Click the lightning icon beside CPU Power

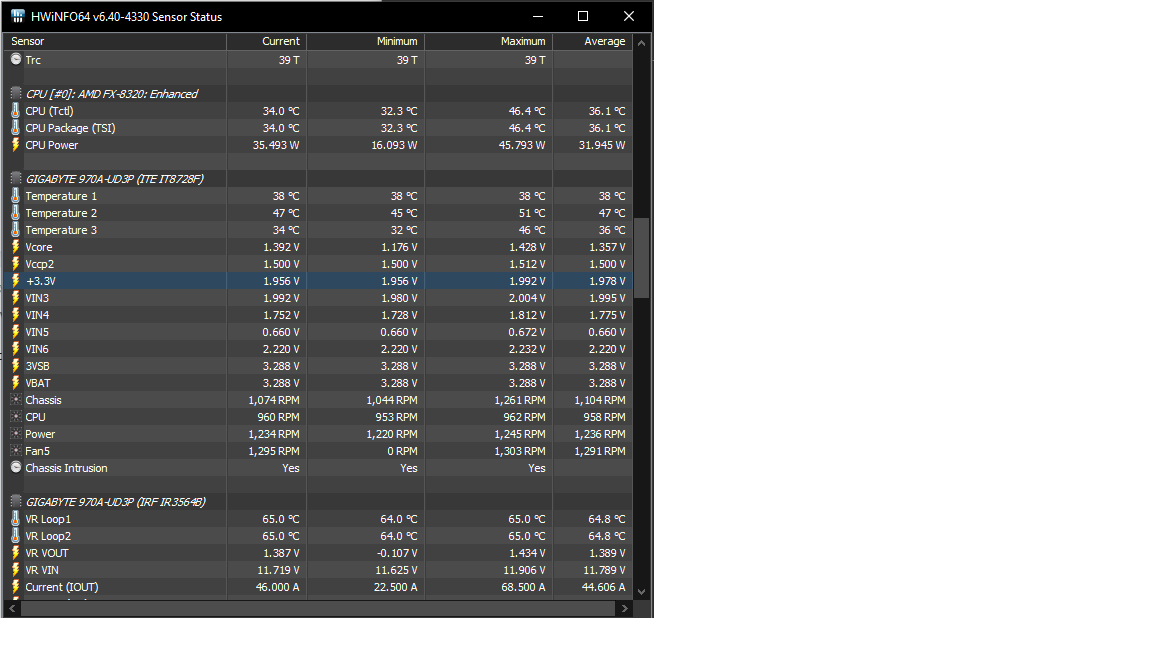16,145
